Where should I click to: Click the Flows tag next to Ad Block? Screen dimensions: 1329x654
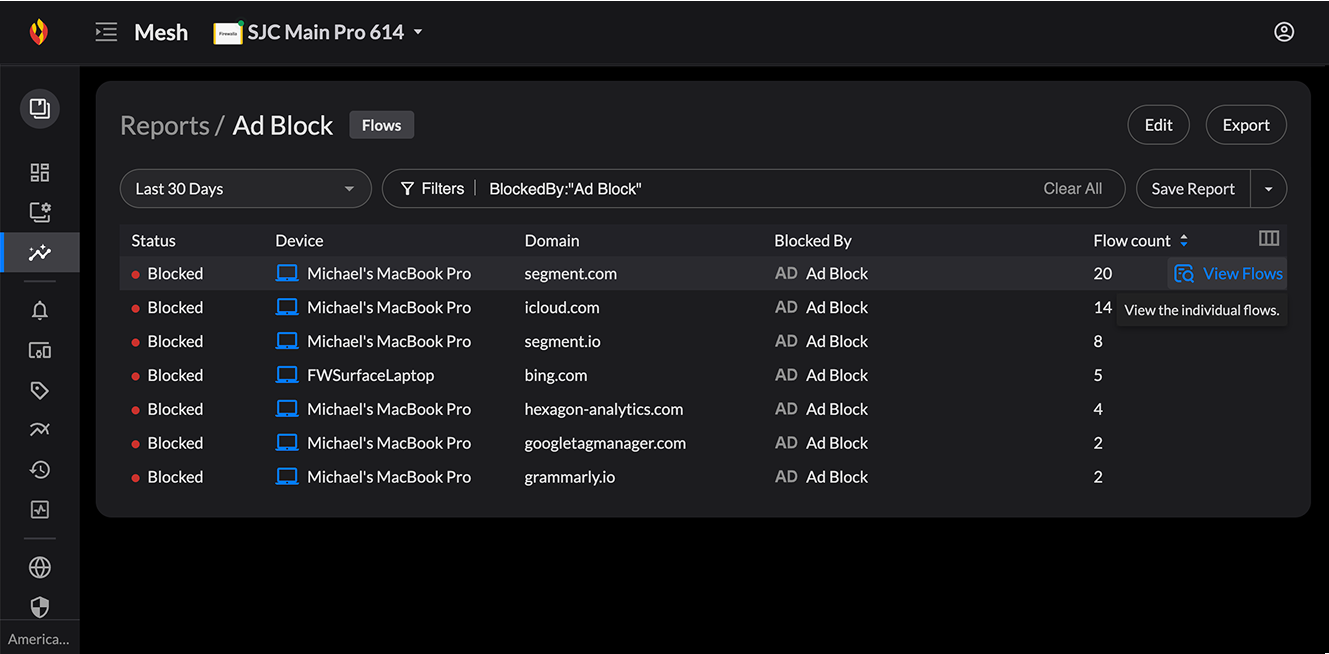pyautogui.click(x=381, y=126)
